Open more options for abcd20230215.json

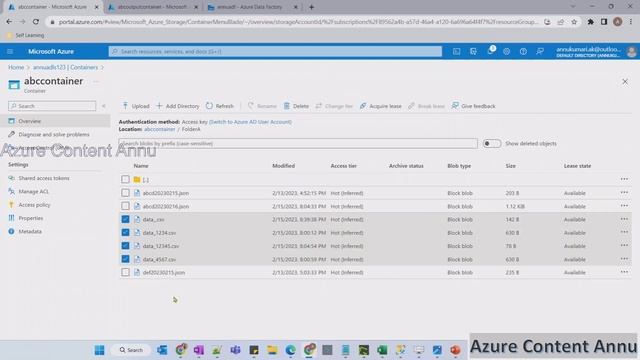[624, 193]
